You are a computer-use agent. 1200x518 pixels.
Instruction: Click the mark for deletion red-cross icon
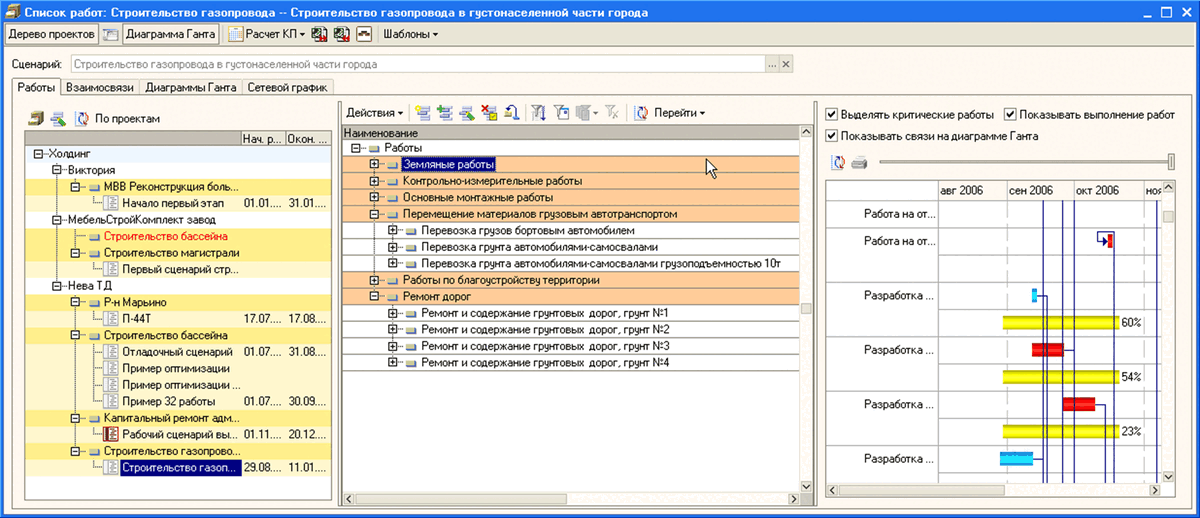tap(489, 113)
